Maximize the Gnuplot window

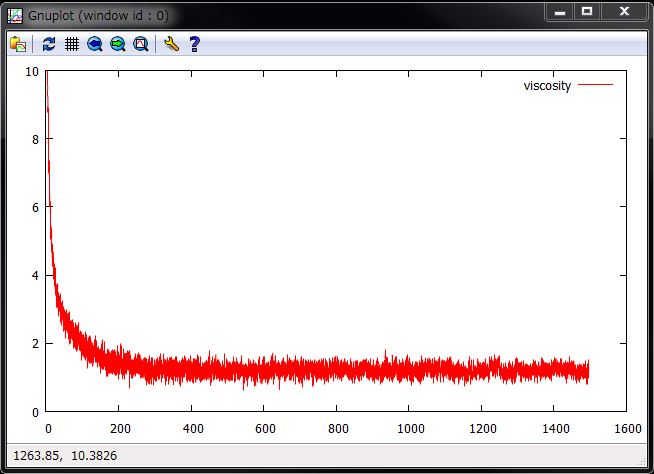point(587,12)
